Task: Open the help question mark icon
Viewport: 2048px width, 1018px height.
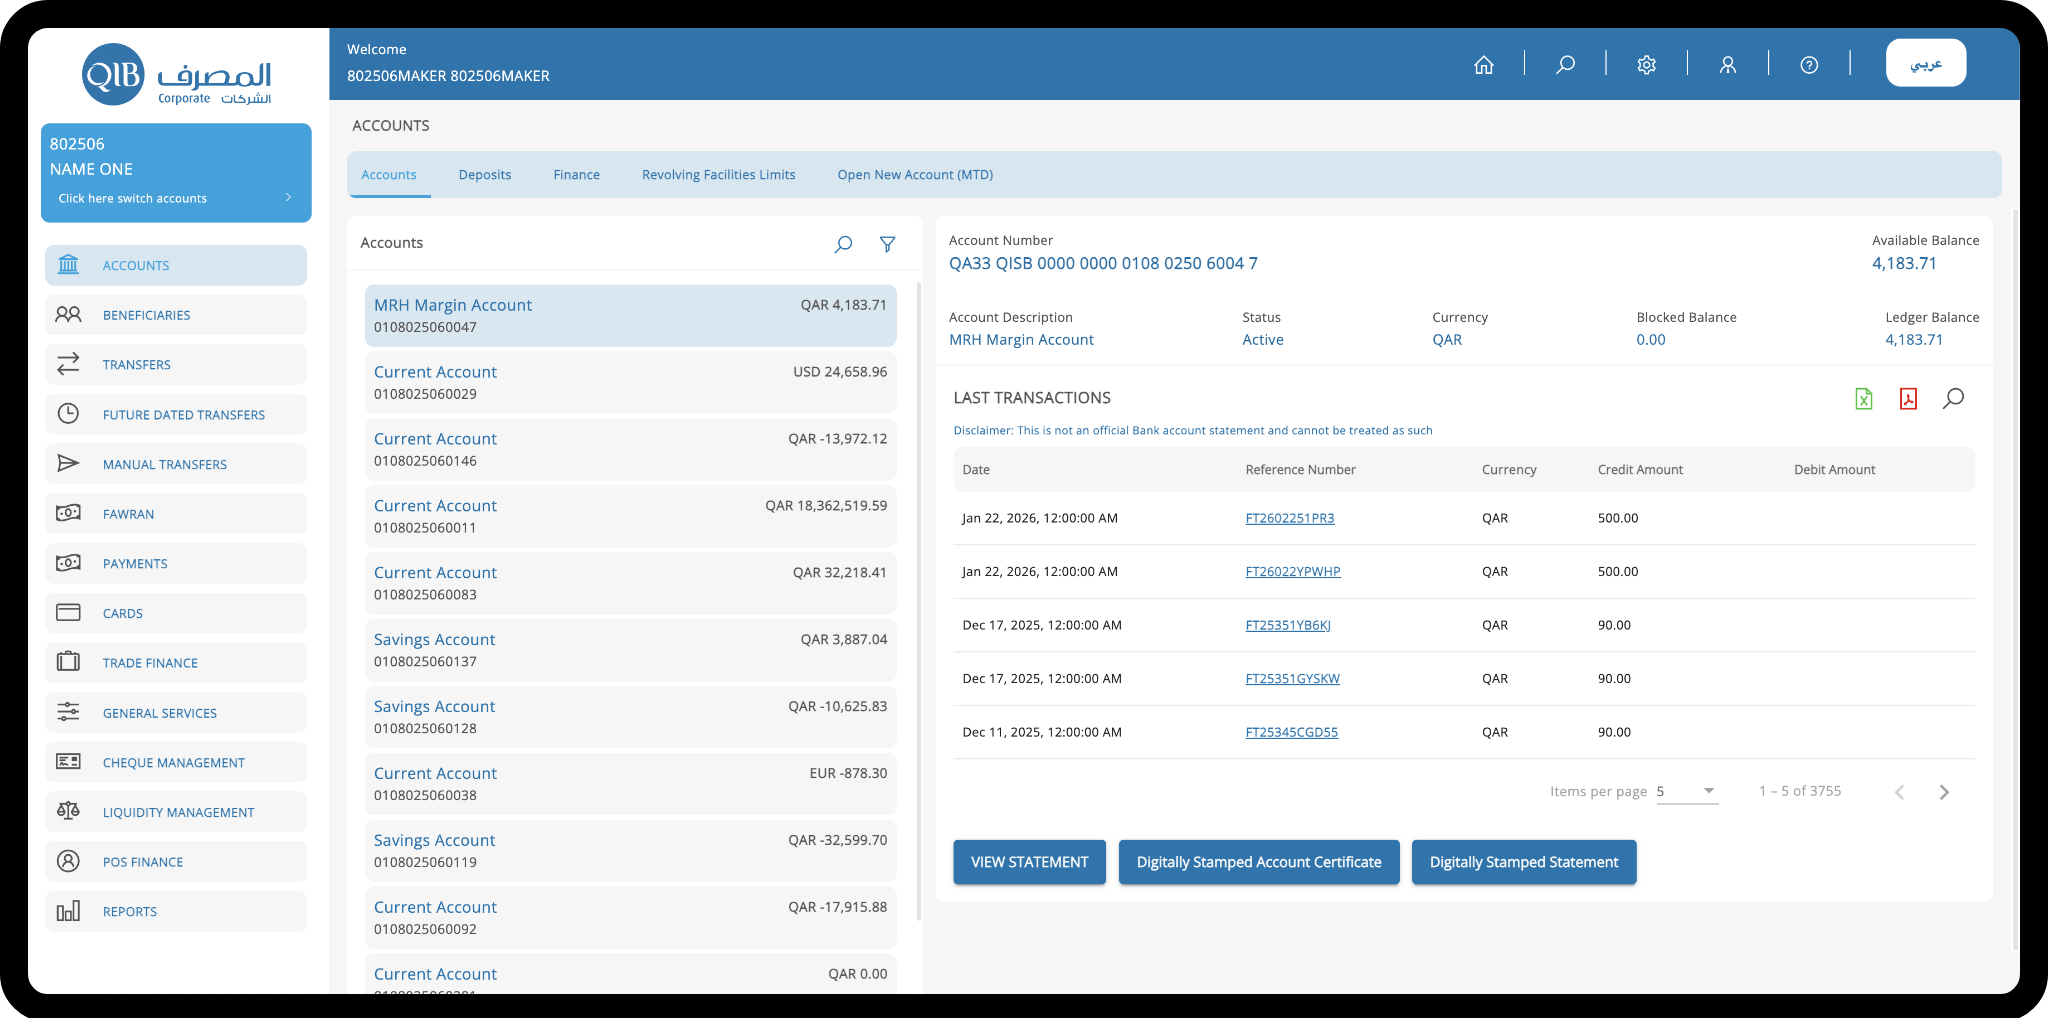Action: (x=1809, y=65)
